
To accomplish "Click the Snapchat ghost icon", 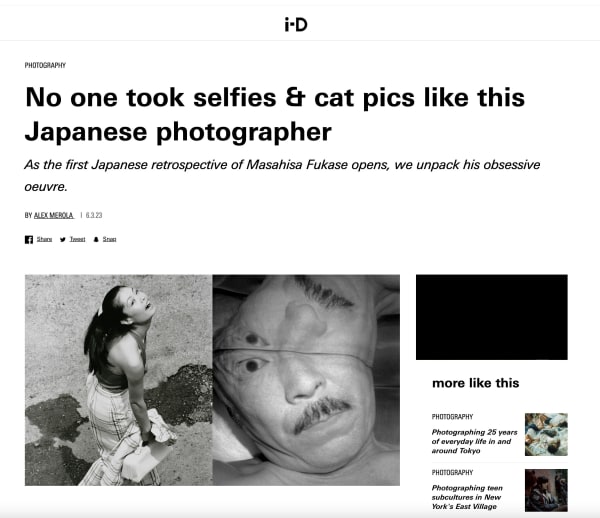I will point(96,239).
